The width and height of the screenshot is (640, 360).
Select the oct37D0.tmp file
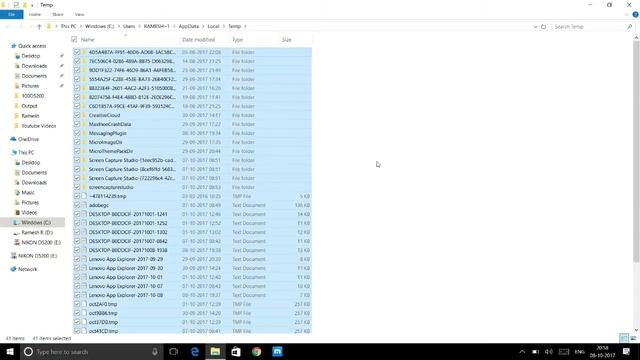pyautogui.click(x=103, y=322)
